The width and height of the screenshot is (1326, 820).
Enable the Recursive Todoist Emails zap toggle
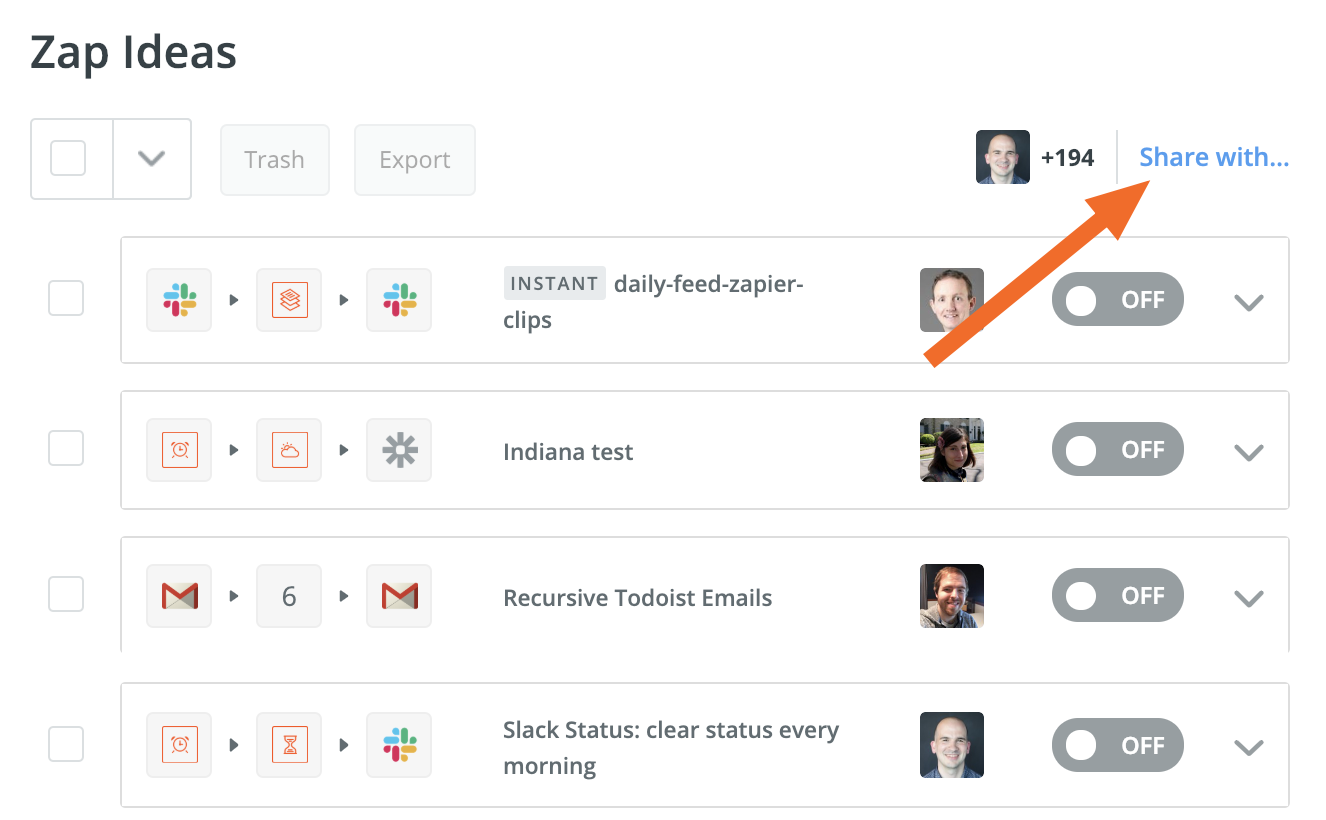tap(1117, 597)
